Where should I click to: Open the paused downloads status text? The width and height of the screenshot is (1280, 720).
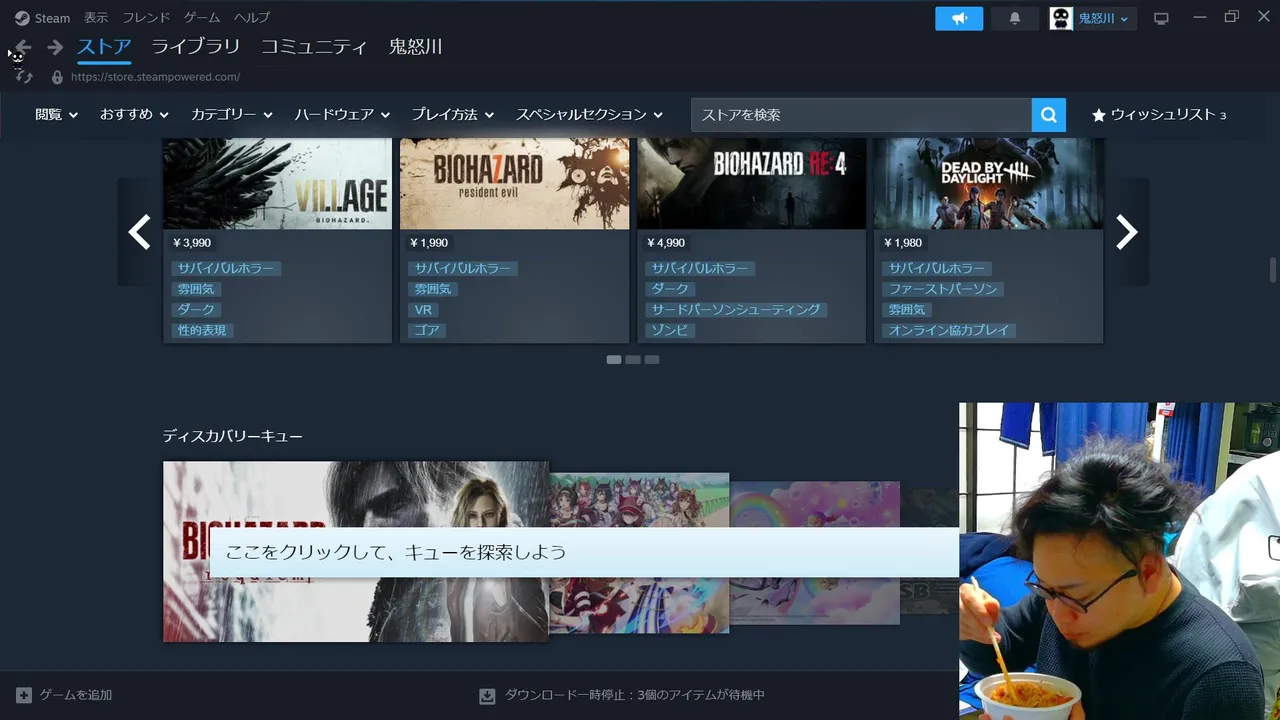[634, 695]
